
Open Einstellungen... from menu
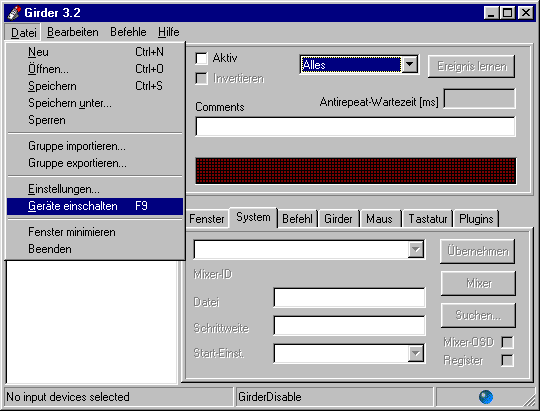(x=95, y=189)
